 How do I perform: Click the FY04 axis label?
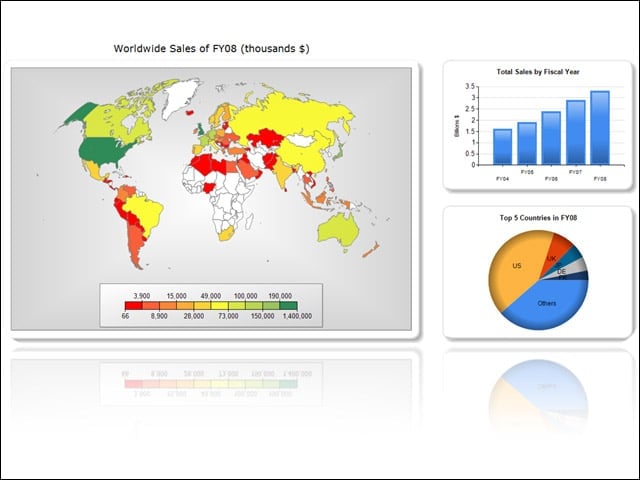point(502,179)
